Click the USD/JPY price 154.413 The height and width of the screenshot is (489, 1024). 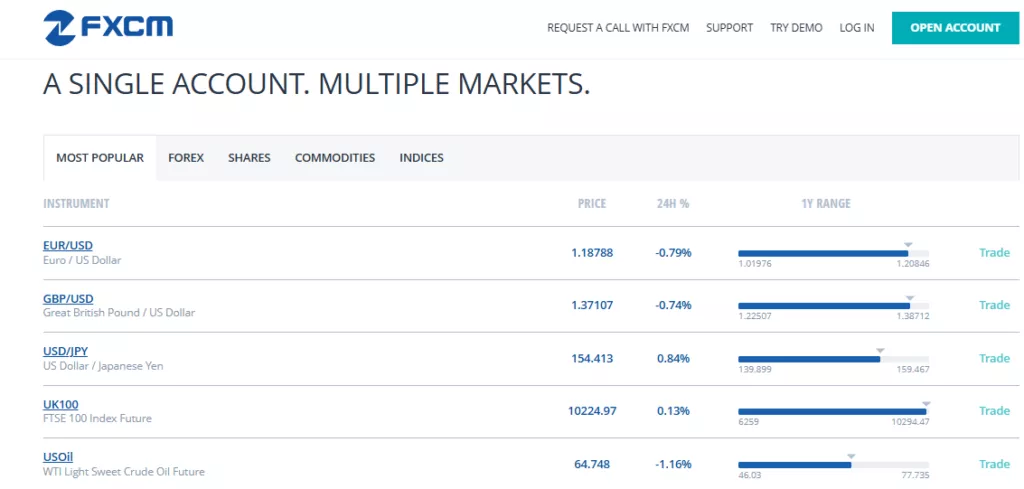[x=592, y=358]
